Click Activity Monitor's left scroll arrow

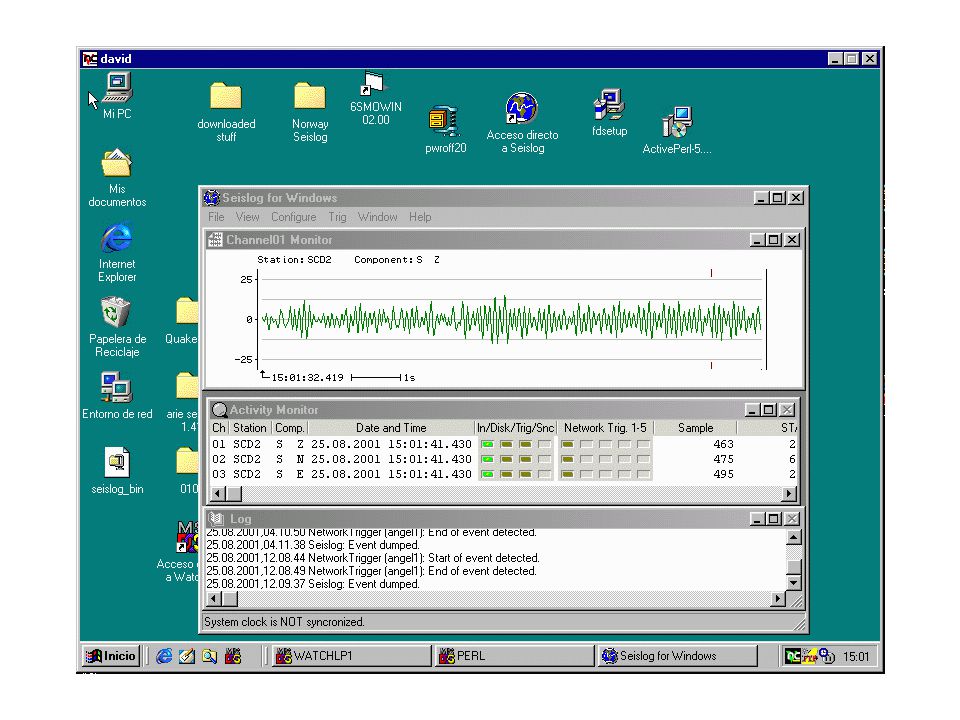216,493
